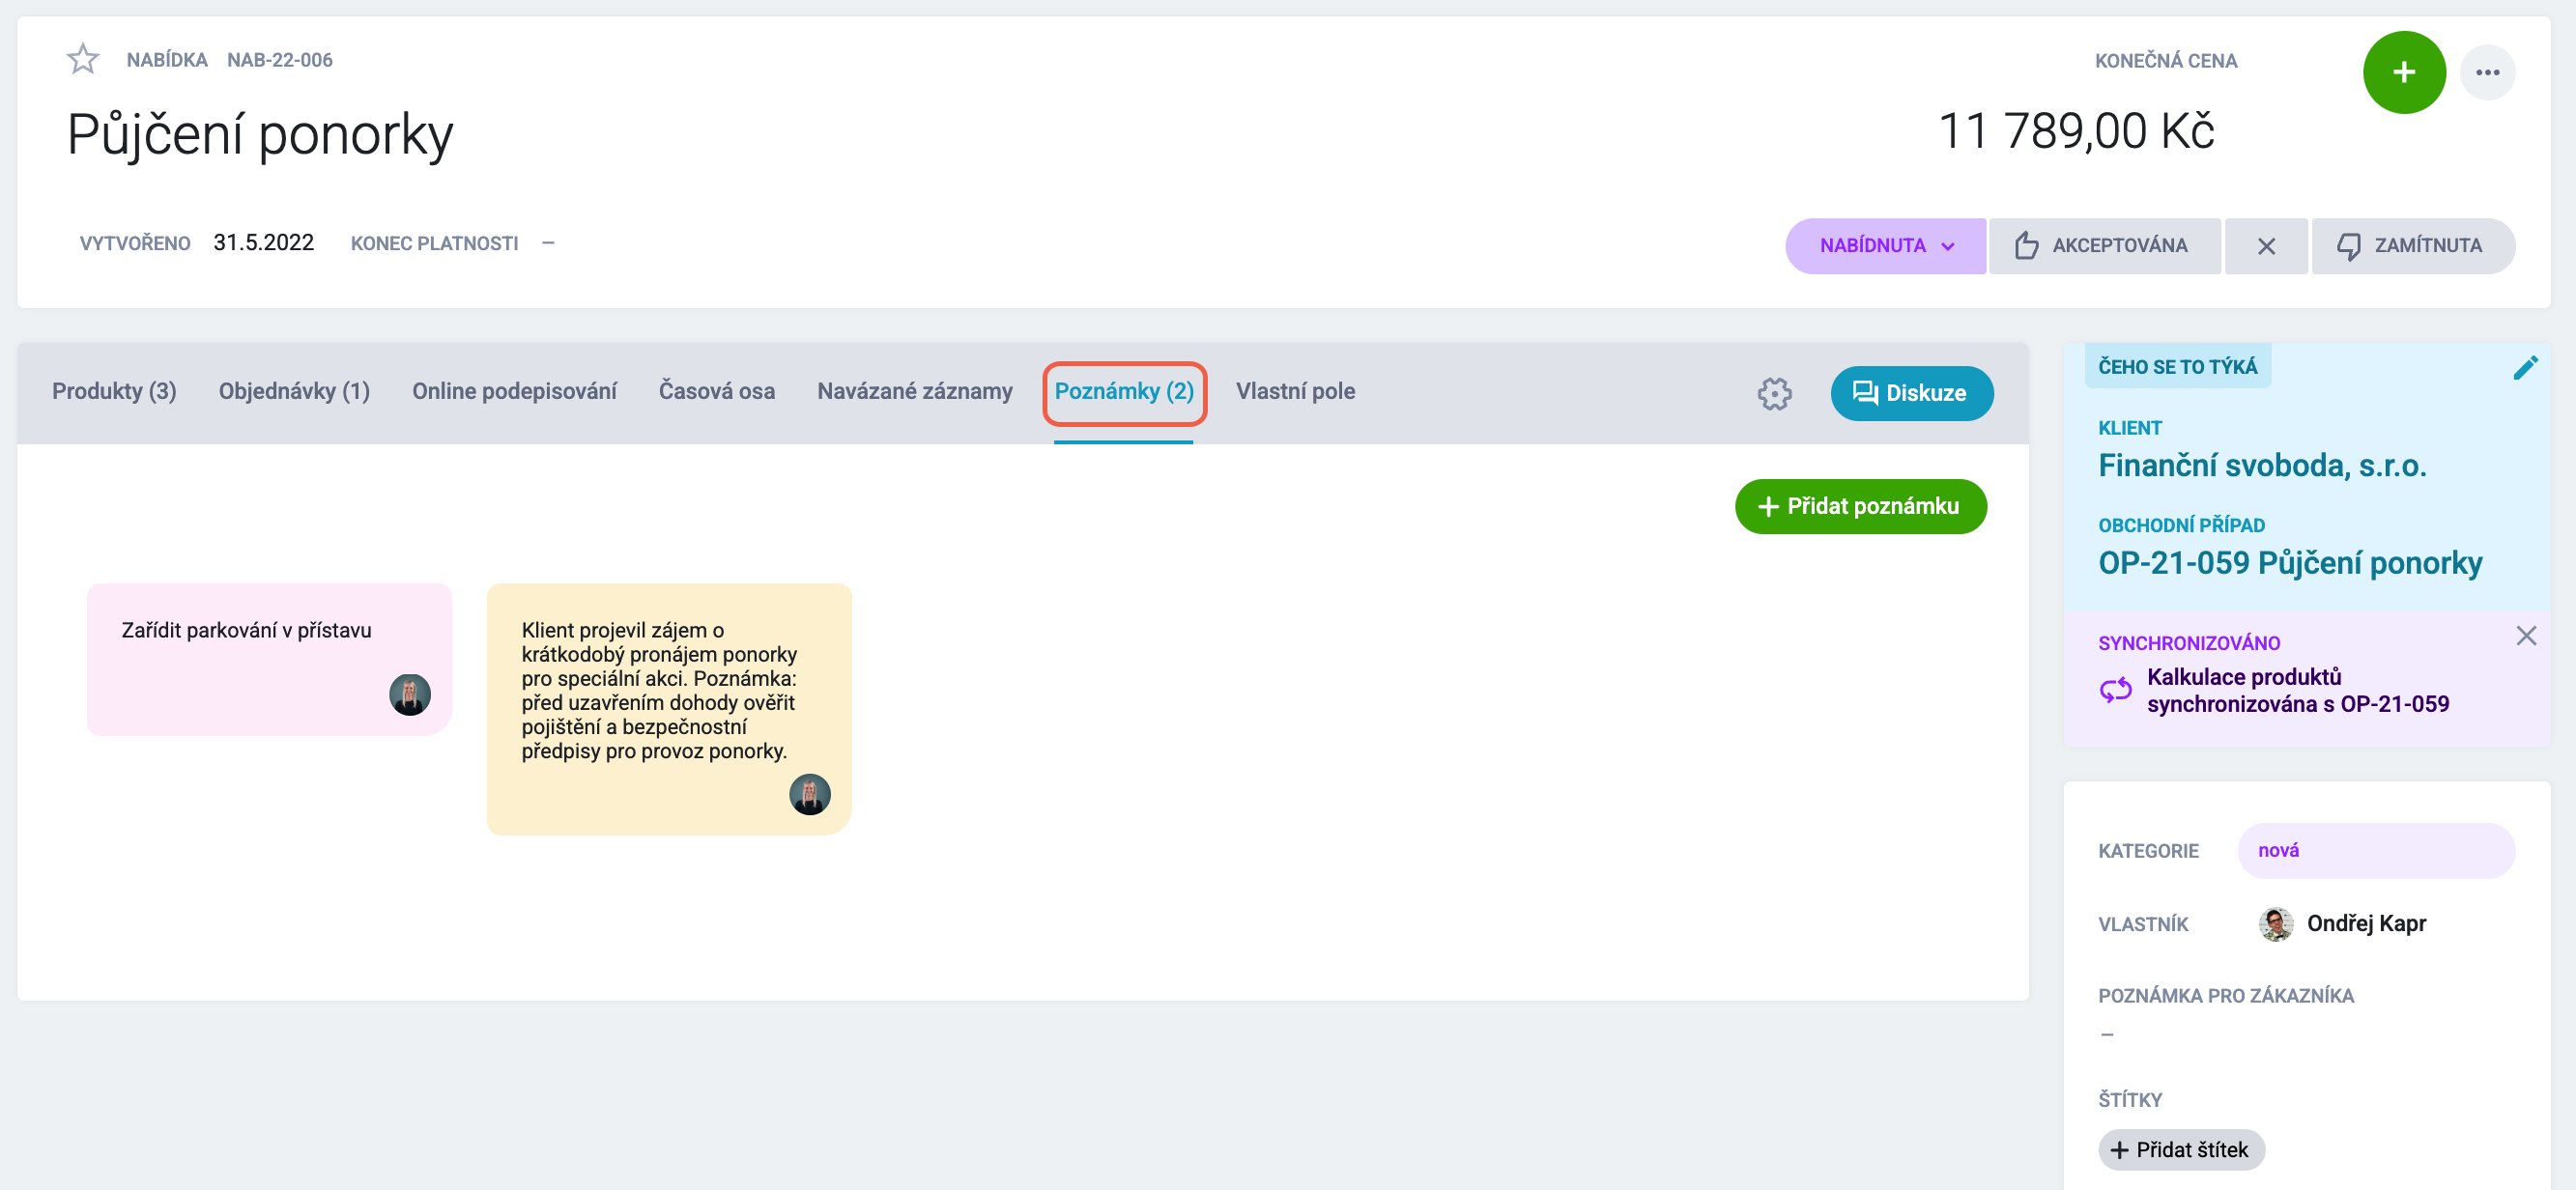Click author avatar on the yellow note
Image resolution: width=2576 pixels, height=1190 pixels.
pos(809,795)
